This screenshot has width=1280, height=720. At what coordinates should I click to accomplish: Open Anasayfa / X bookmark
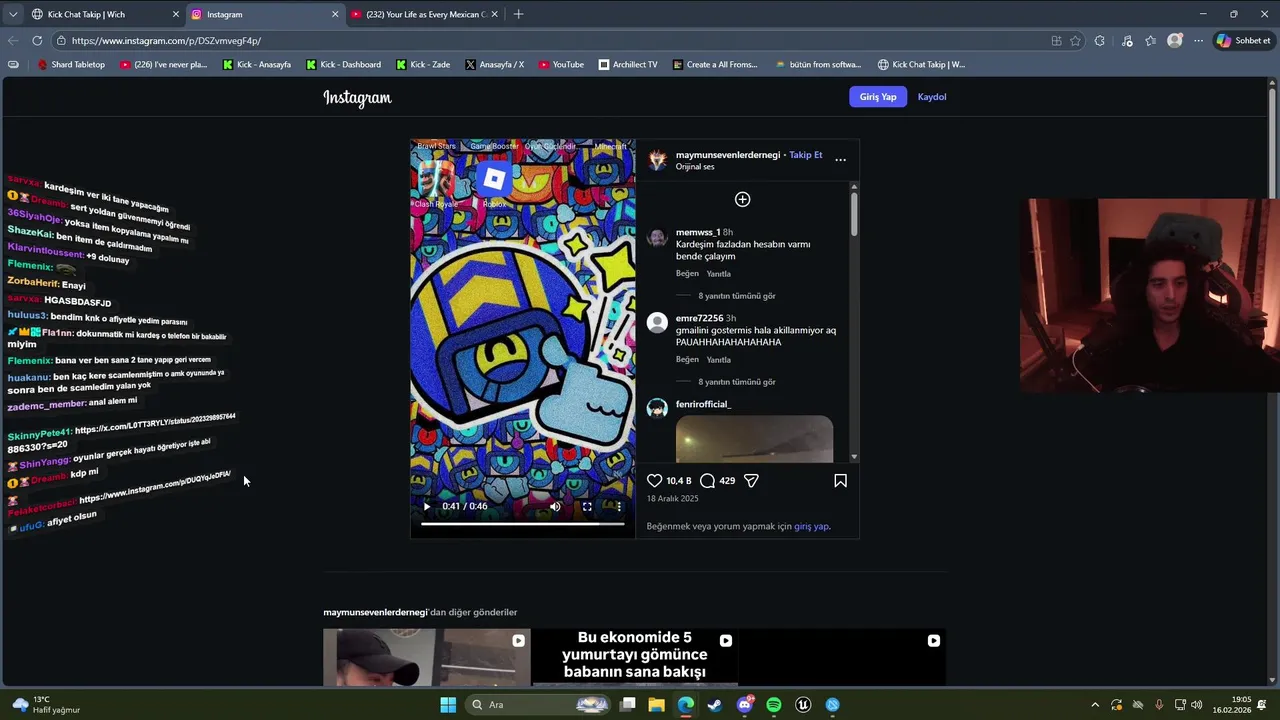(x=494, y=64)
